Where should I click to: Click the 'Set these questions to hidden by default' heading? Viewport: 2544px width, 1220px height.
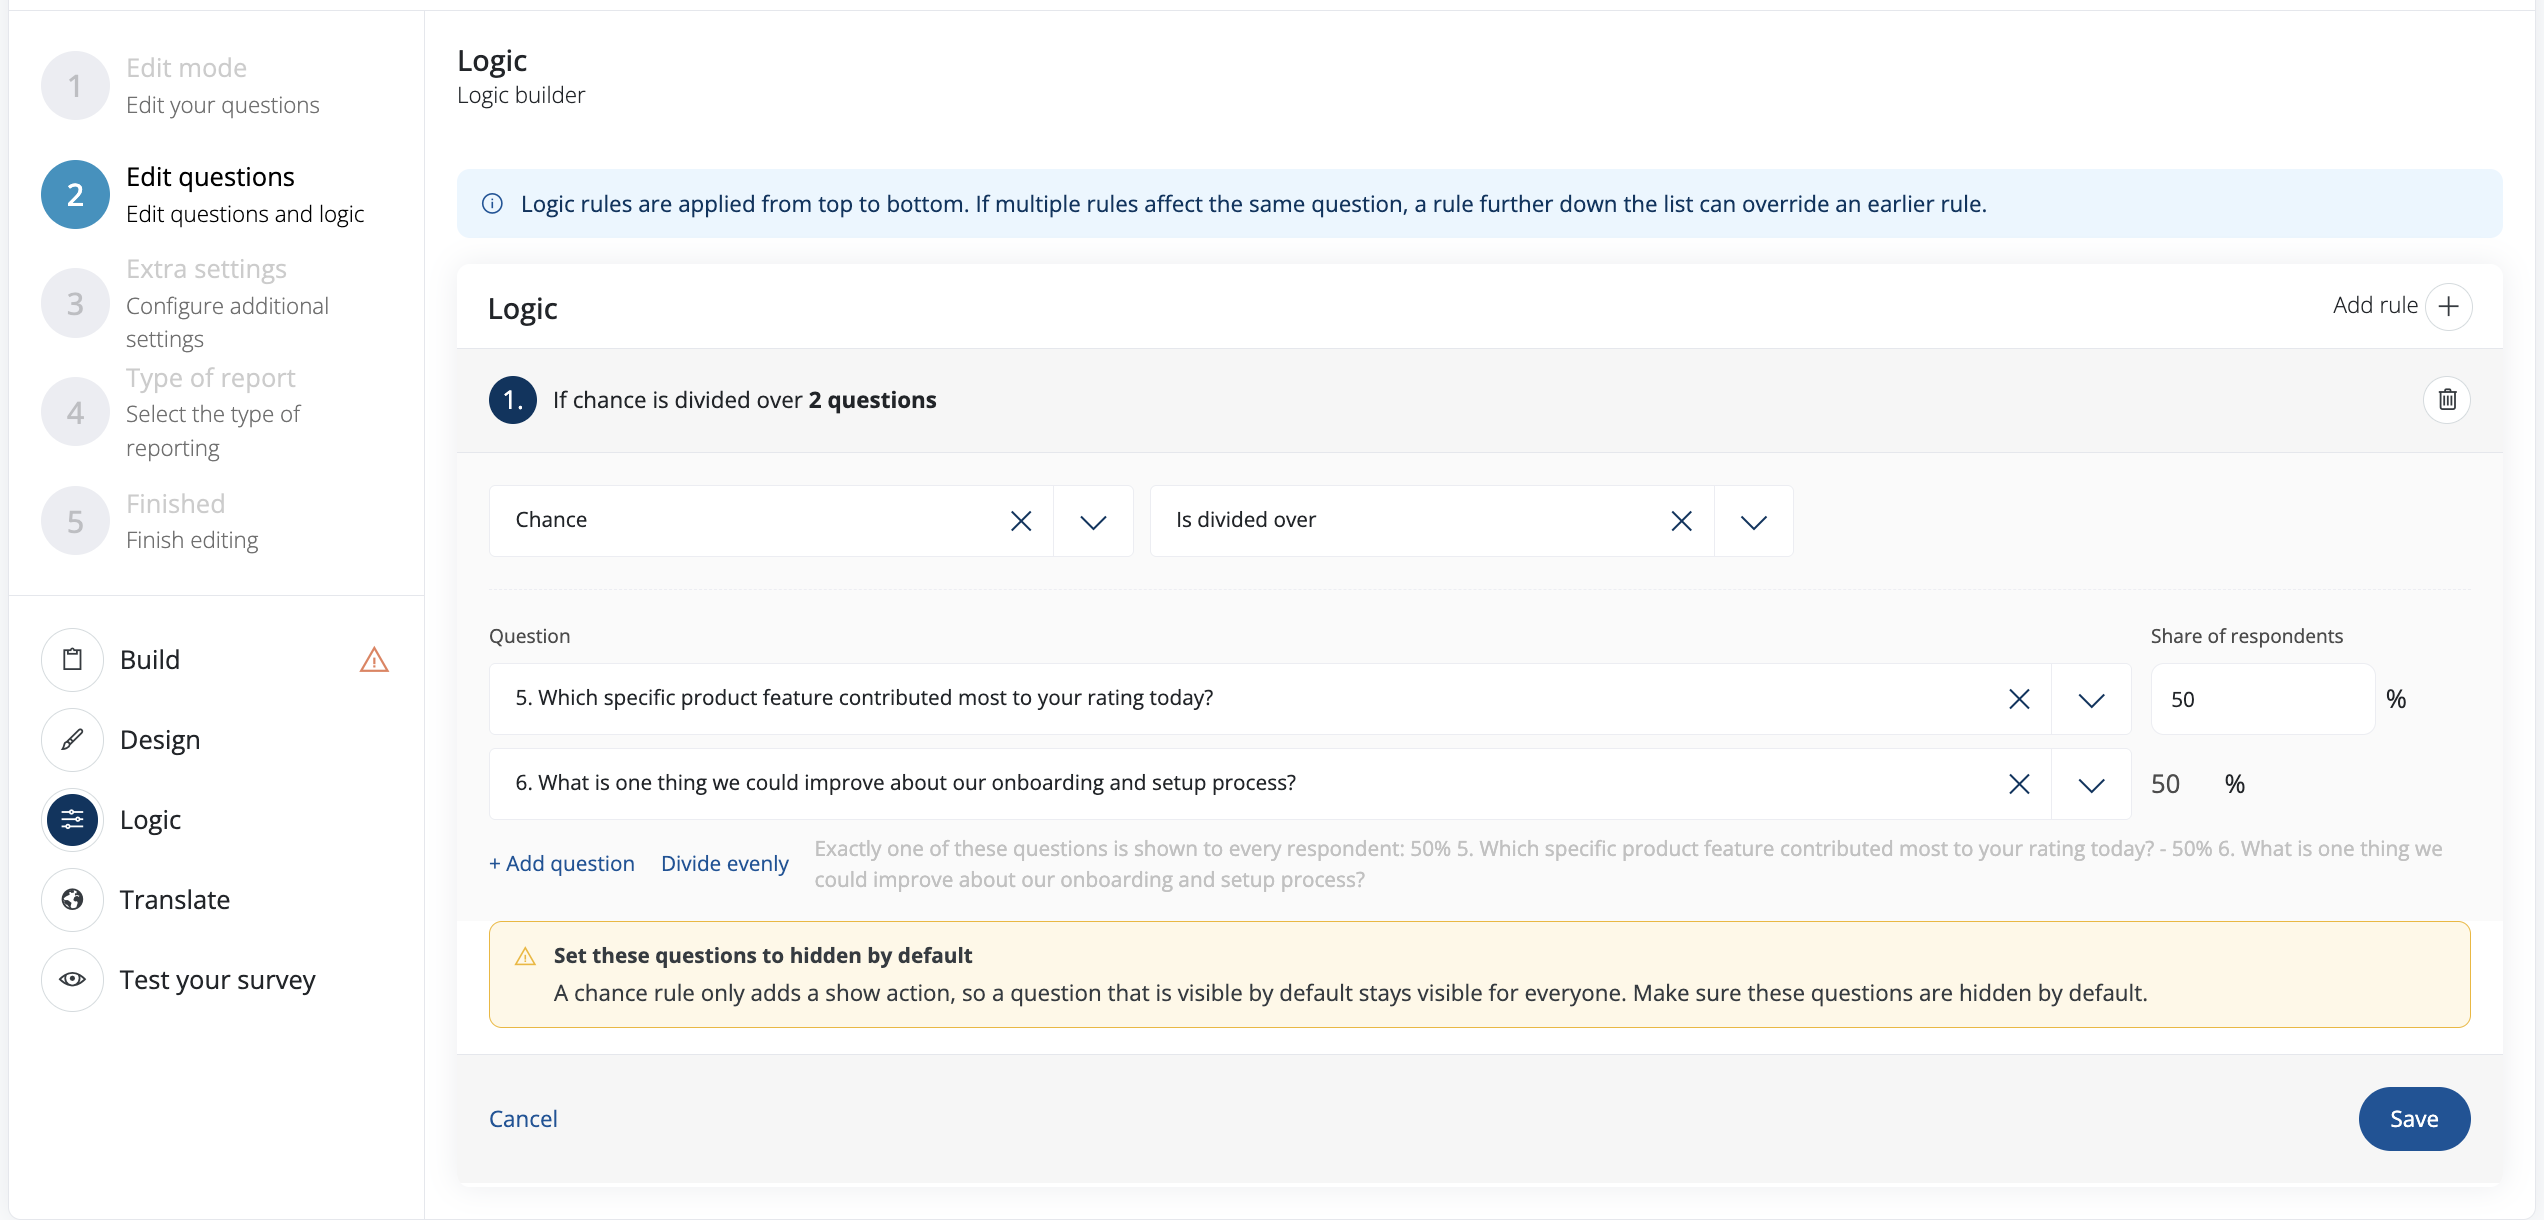click(763, 956)
